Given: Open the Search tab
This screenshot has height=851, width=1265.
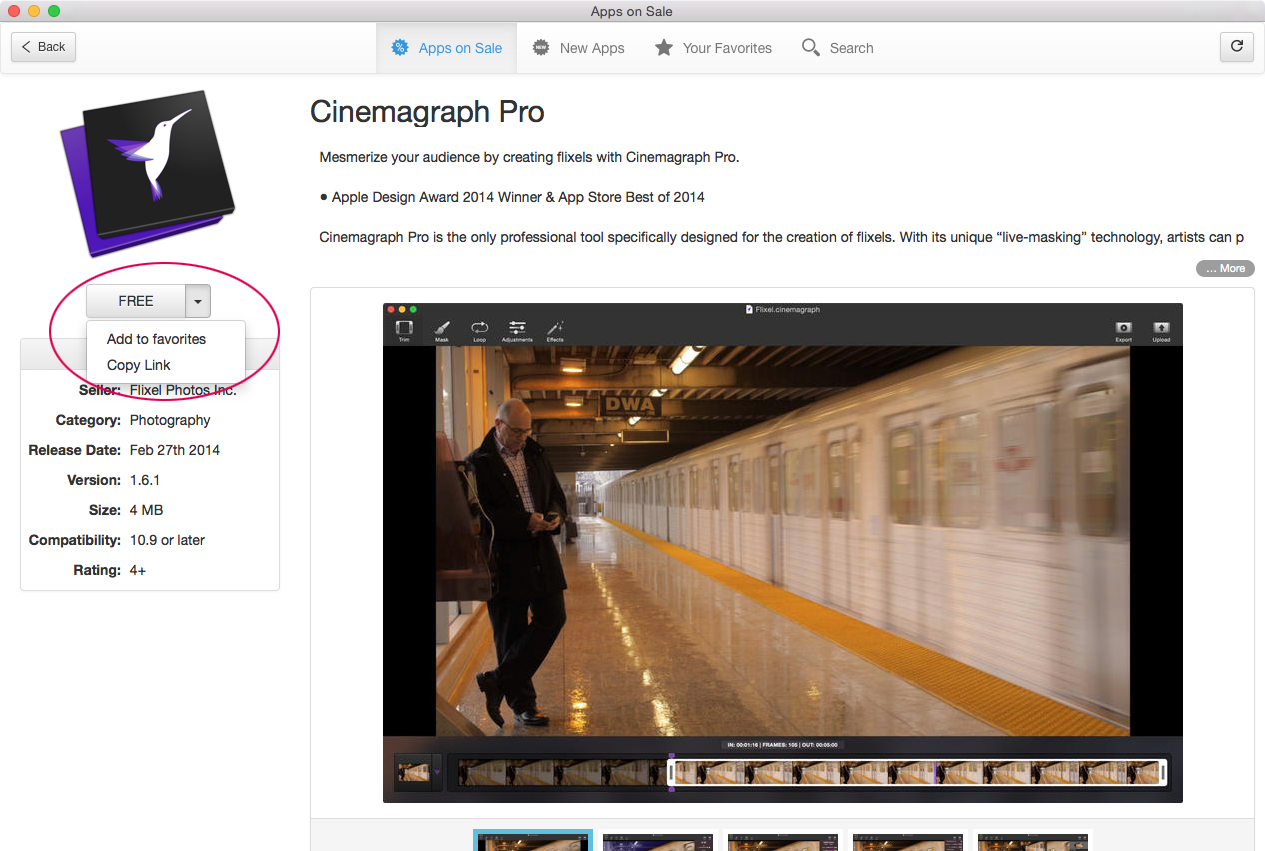Looking at the screenshot, I should tap(838, 48).
